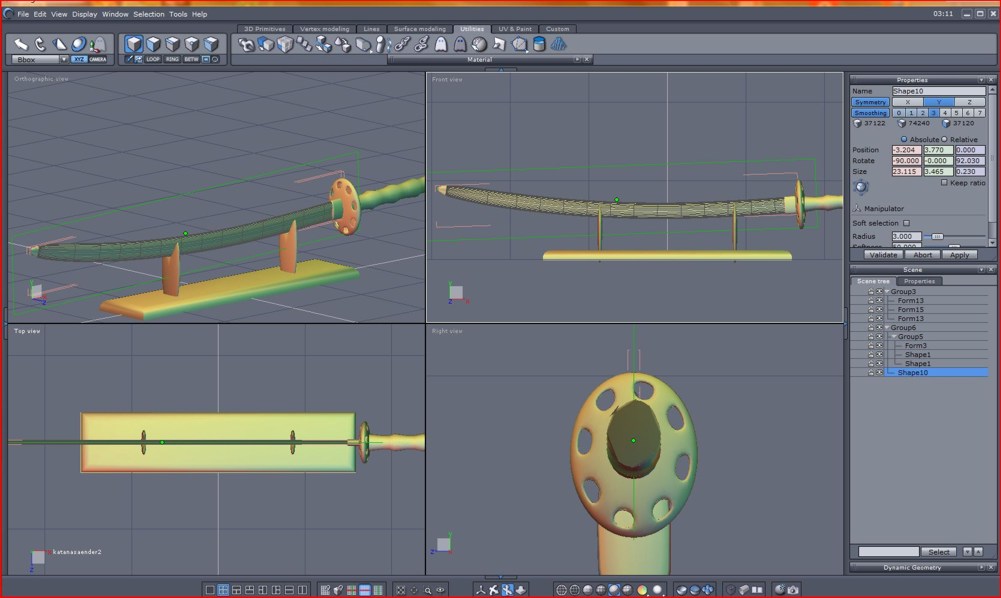
Task: Click the Apply button
Action: click(960, 255)
